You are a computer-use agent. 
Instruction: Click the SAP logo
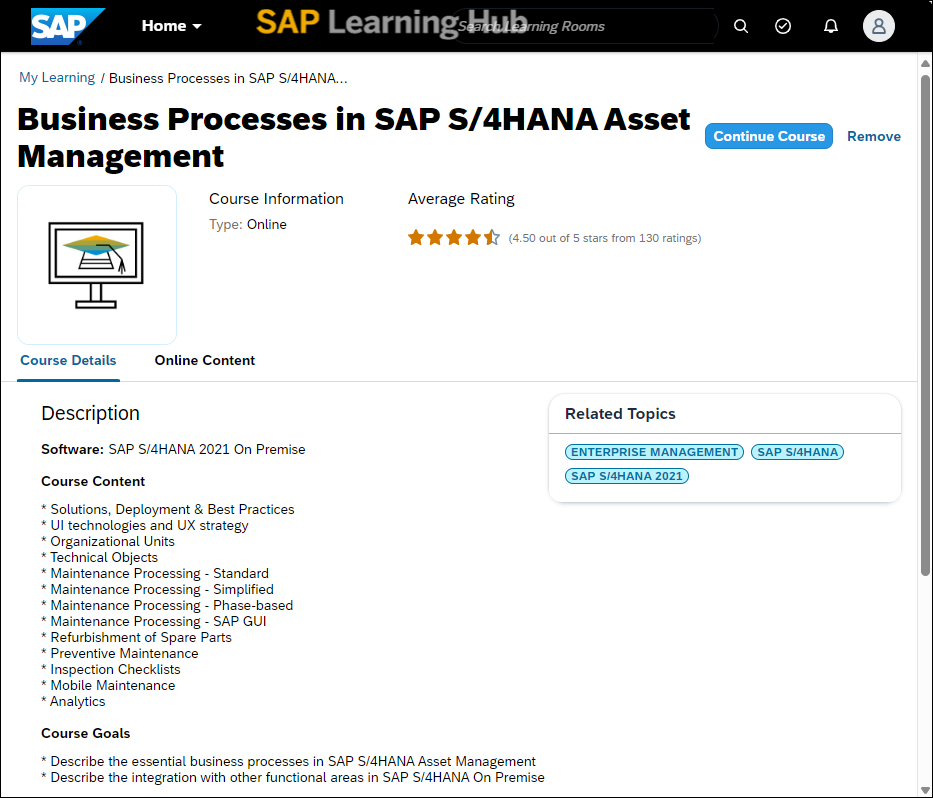tap(67, 26)
